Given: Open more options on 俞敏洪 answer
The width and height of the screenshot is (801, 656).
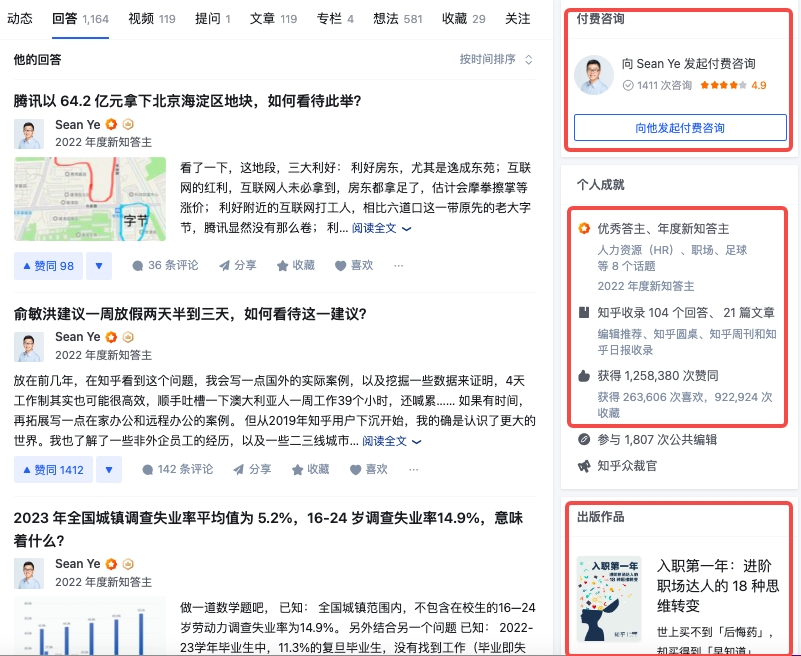Looking at the screenshot, I should coord(414,469).
